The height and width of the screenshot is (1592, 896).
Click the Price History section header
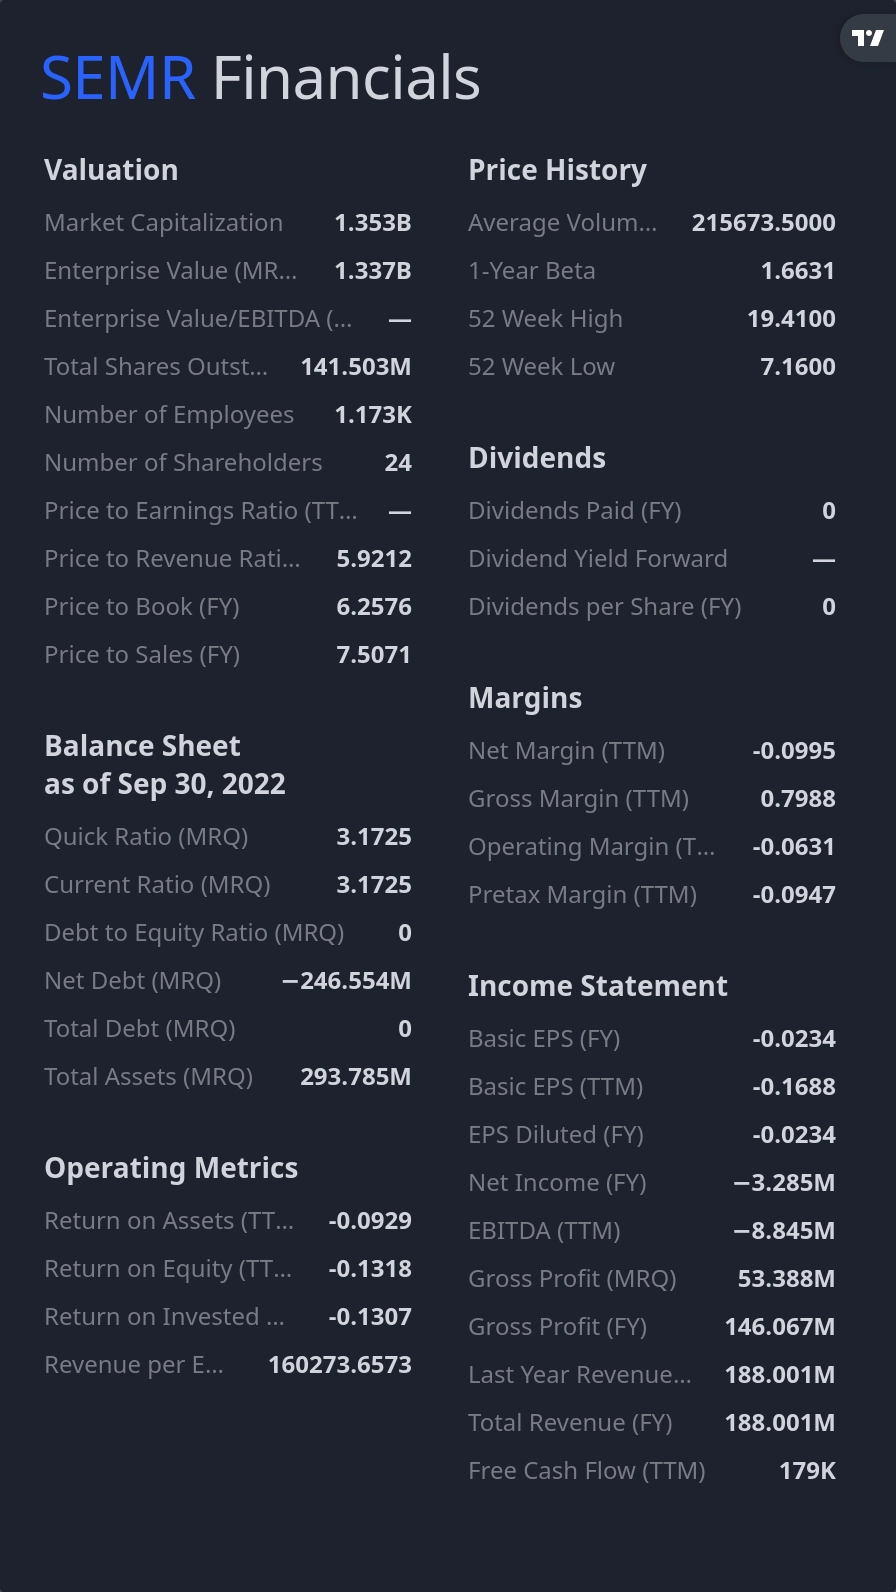coord(557,170)
